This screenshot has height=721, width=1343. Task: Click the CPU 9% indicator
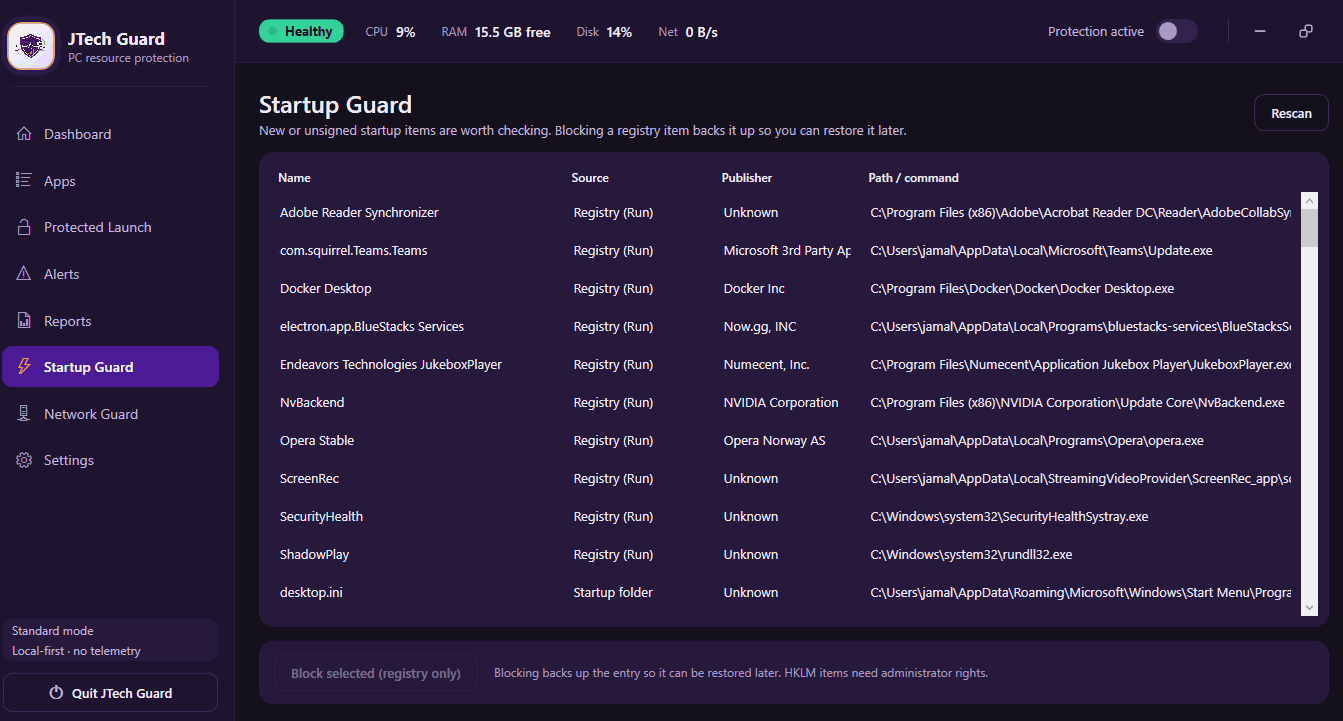pyautogui.click(x=390, y=32)
